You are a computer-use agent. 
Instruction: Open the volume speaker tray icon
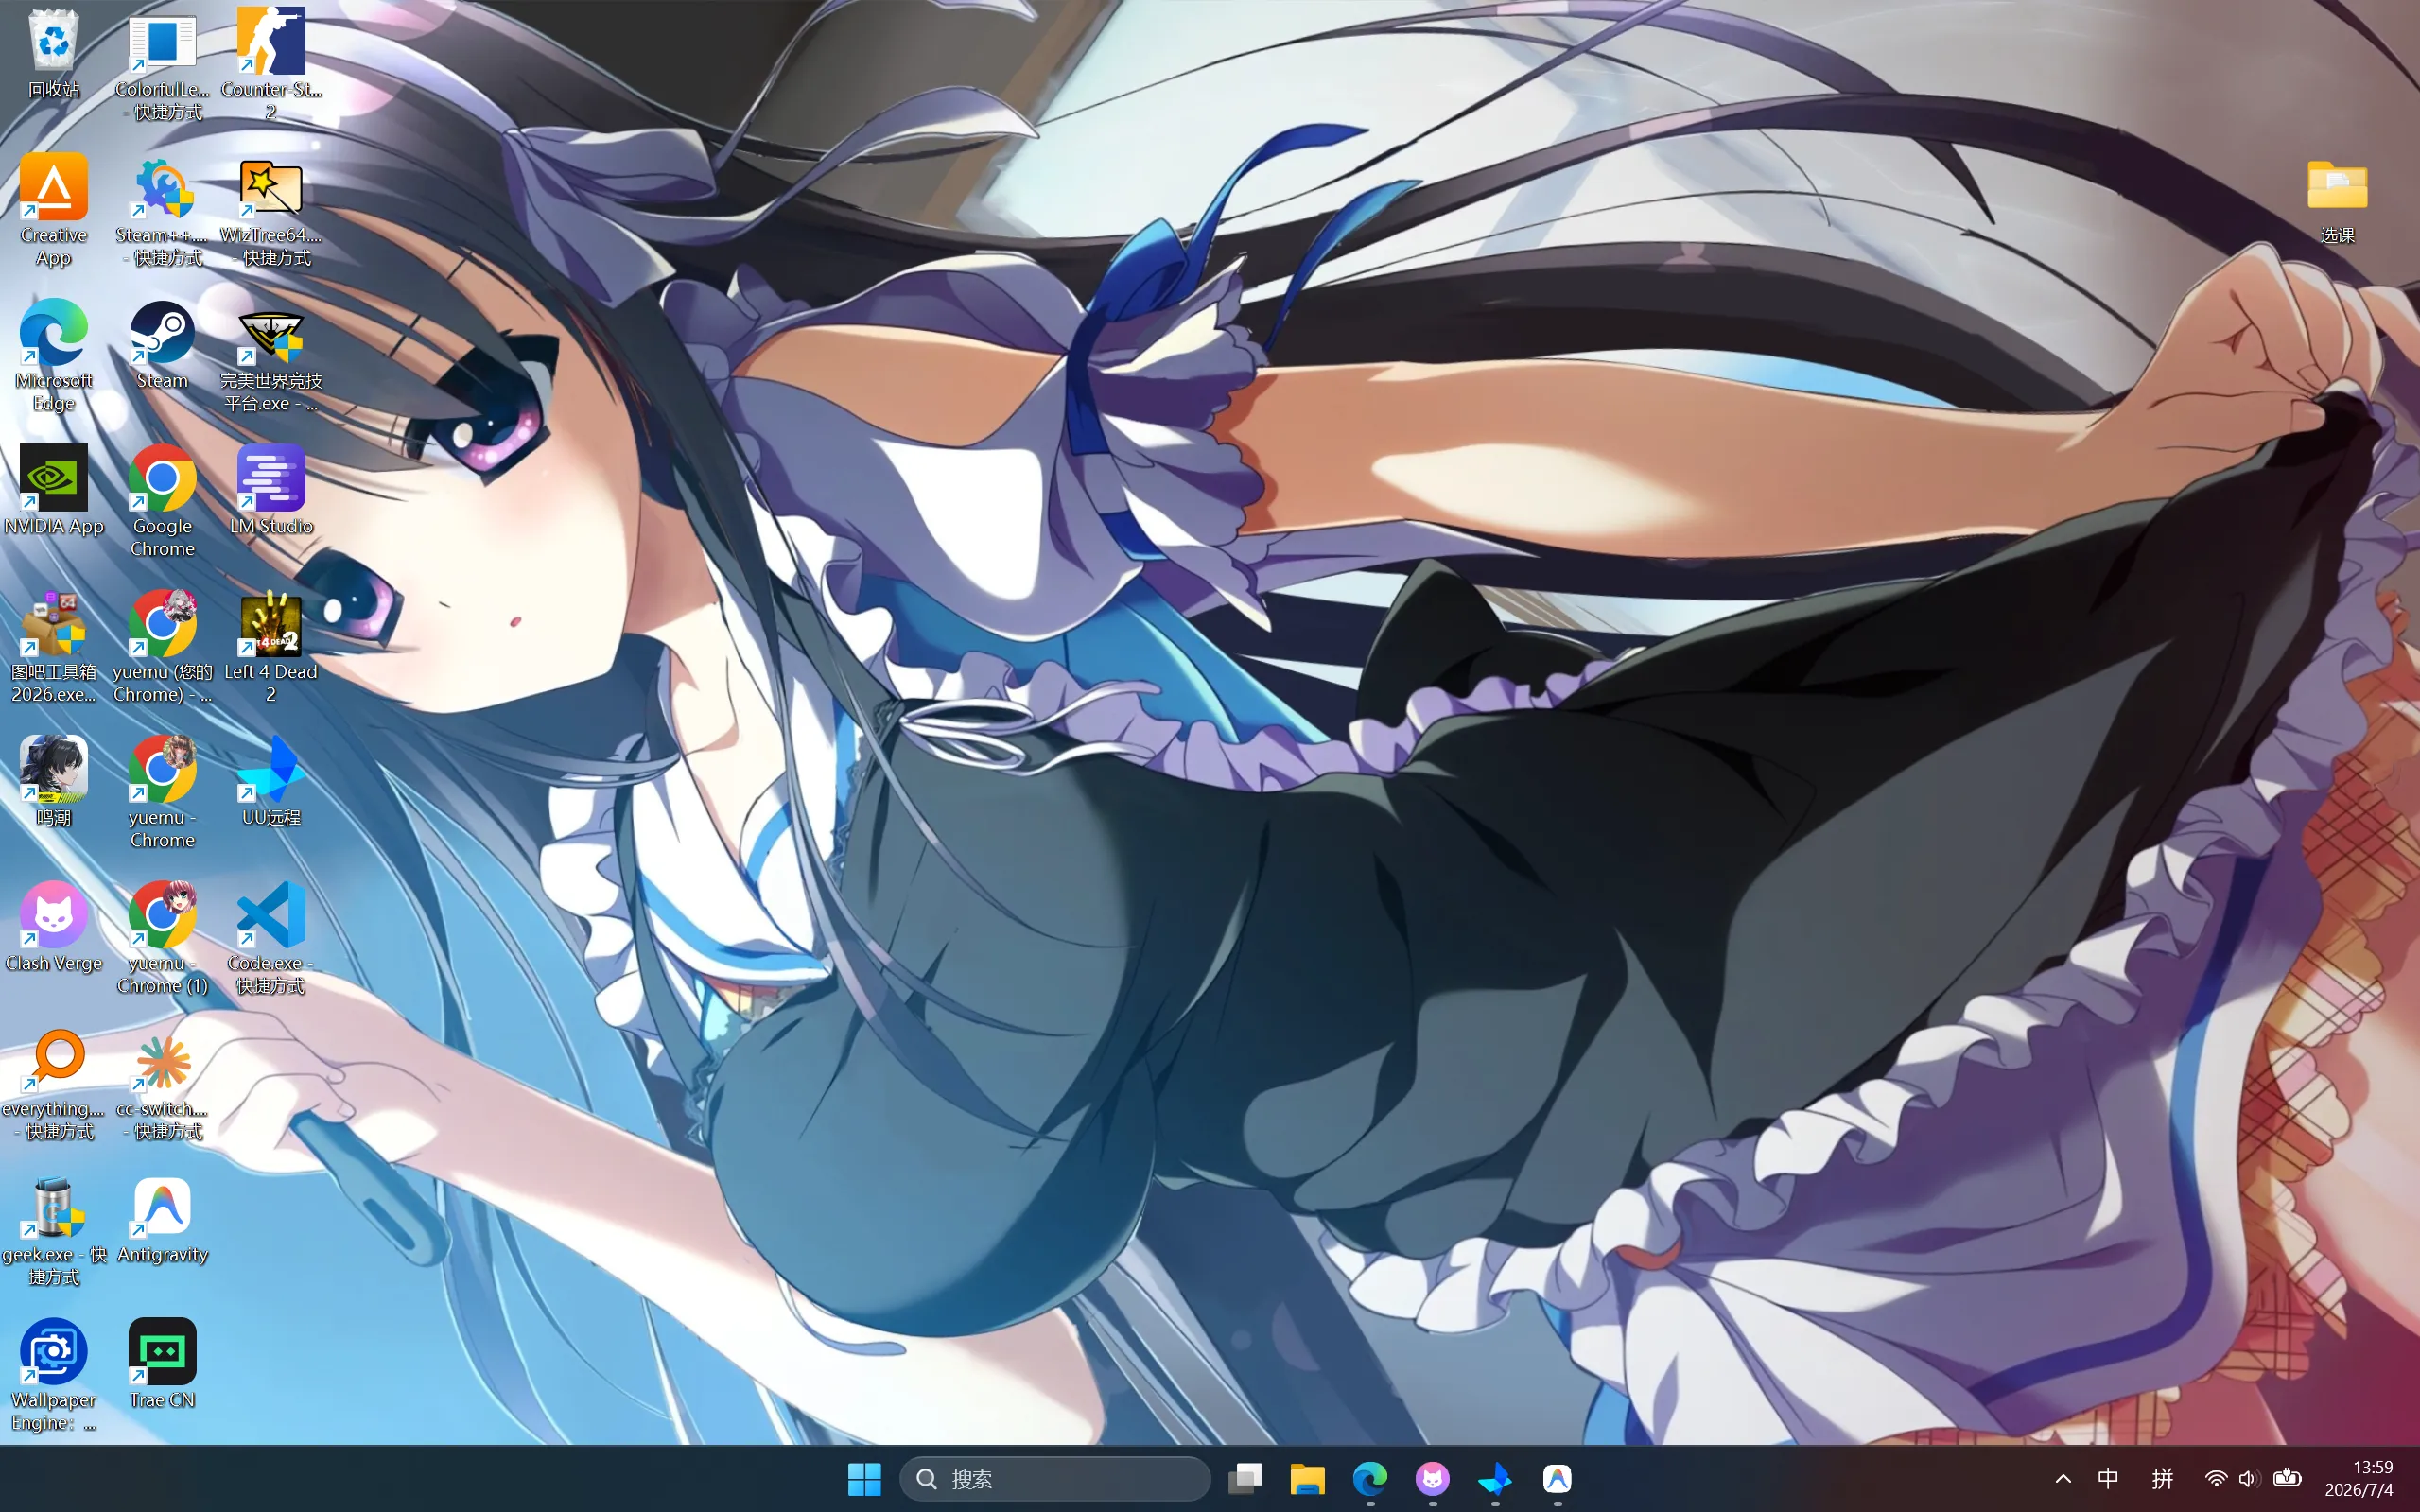(2249, 1479)
